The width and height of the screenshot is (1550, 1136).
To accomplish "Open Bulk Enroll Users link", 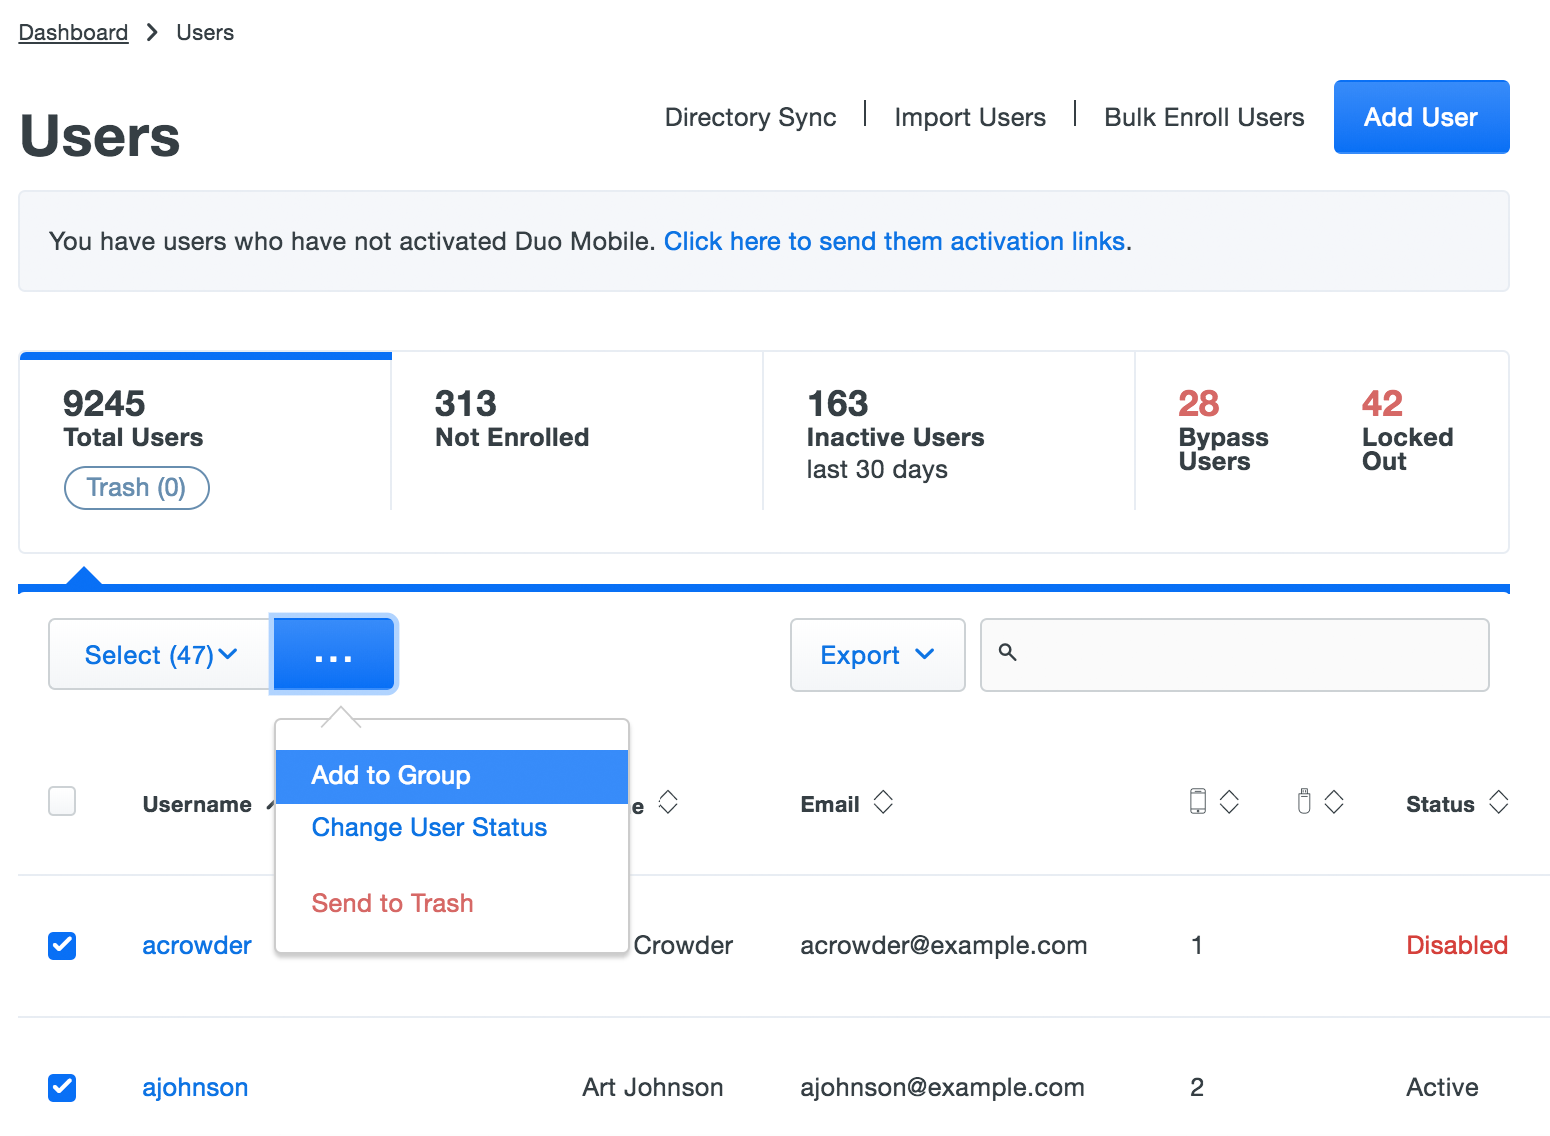I will coord(1204,118).
